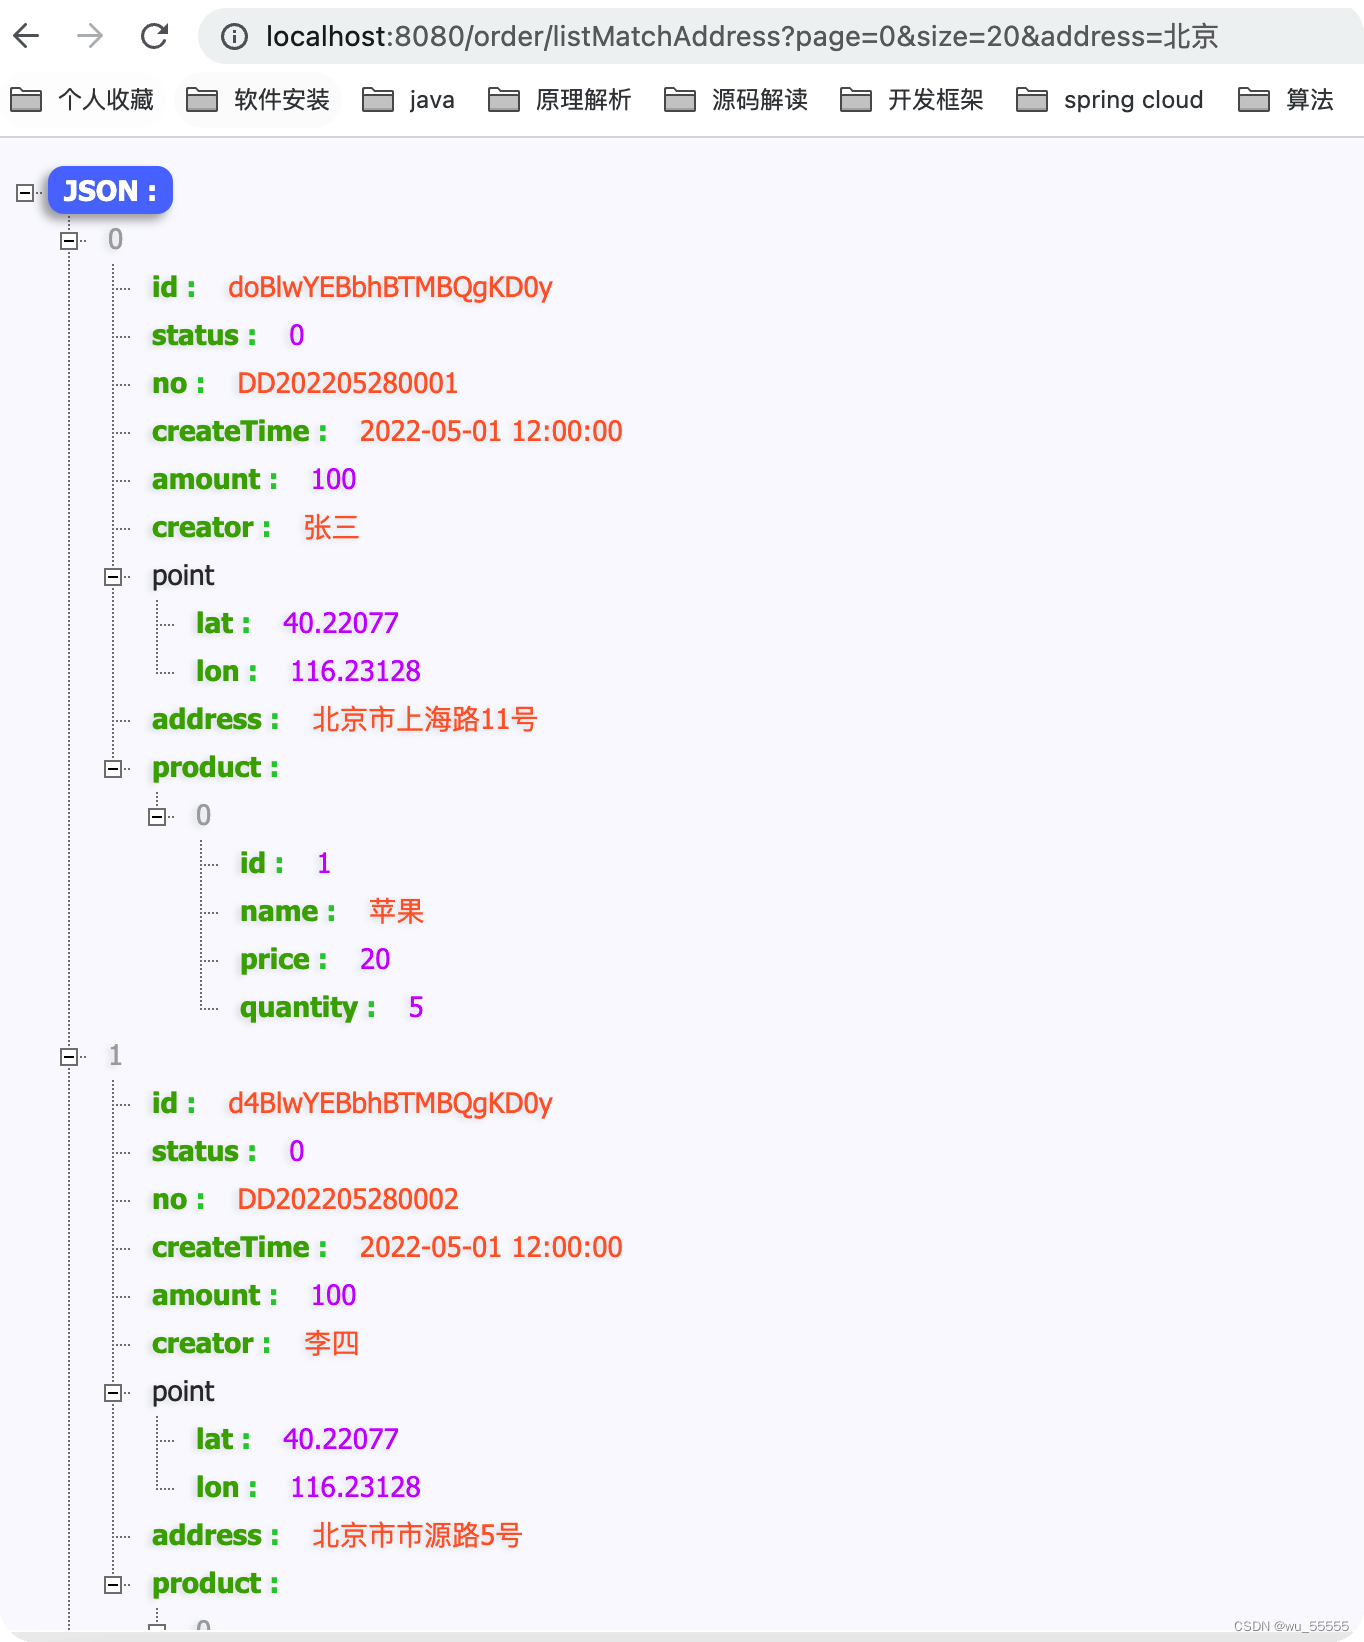
Task: Click the quantity key label
Action: coord(308,1008)
